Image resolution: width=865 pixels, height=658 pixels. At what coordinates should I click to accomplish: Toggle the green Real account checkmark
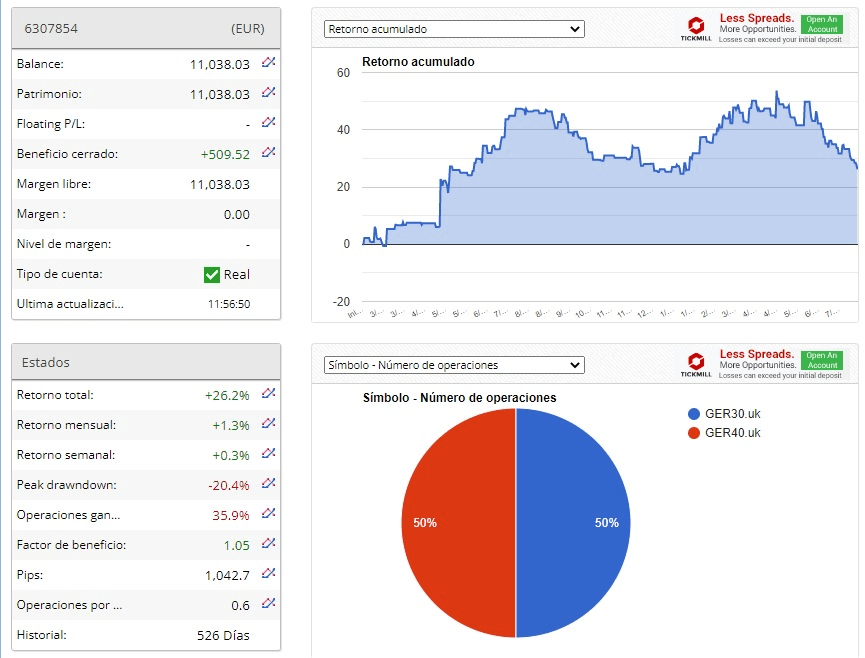[212, 275]
